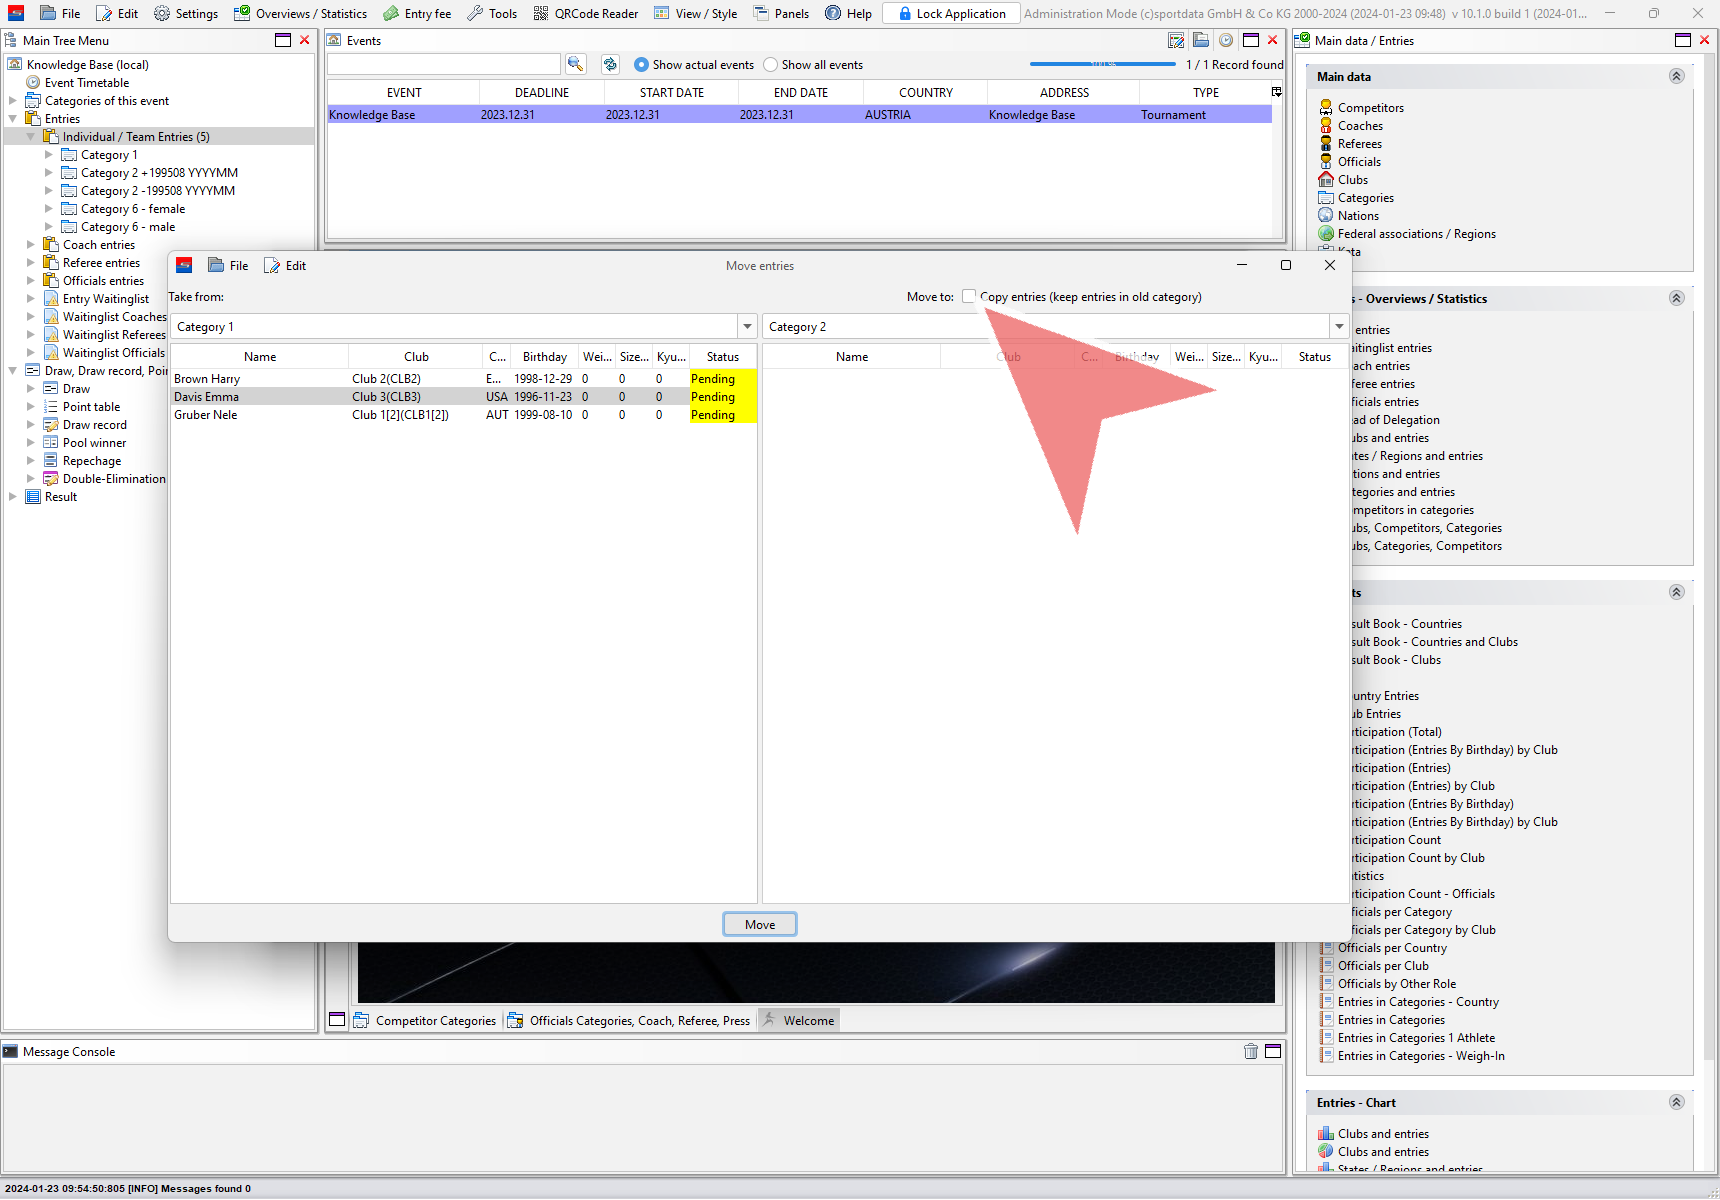Open File menu in Move entries dialog

pyautogui.click(x=228, y=265)
